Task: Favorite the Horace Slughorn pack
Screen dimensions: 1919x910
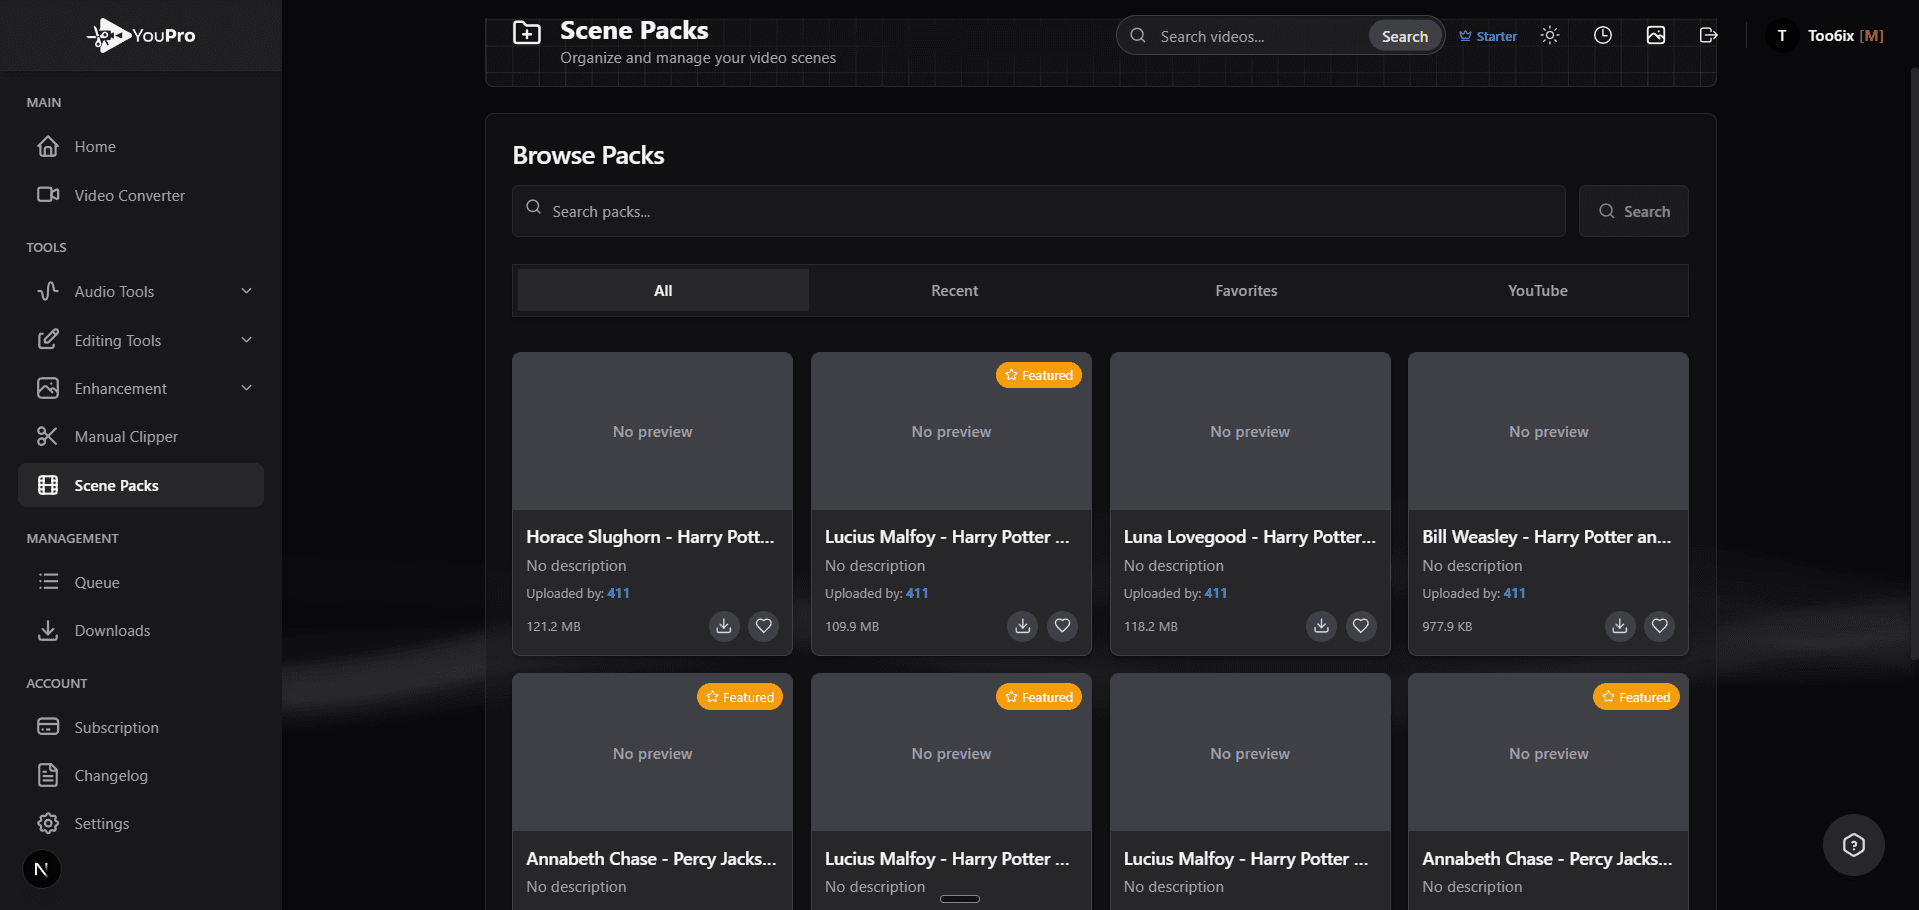Action: point(764,626)
